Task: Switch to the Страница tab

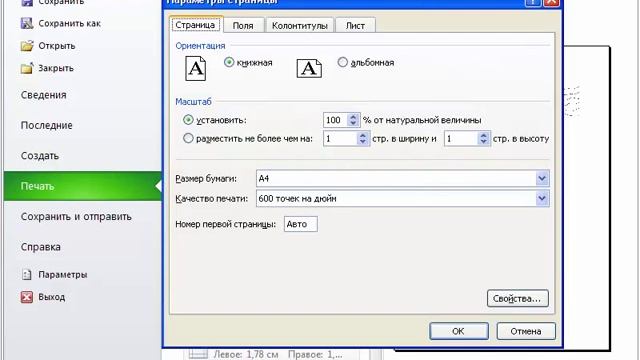Action: point(196,25)
